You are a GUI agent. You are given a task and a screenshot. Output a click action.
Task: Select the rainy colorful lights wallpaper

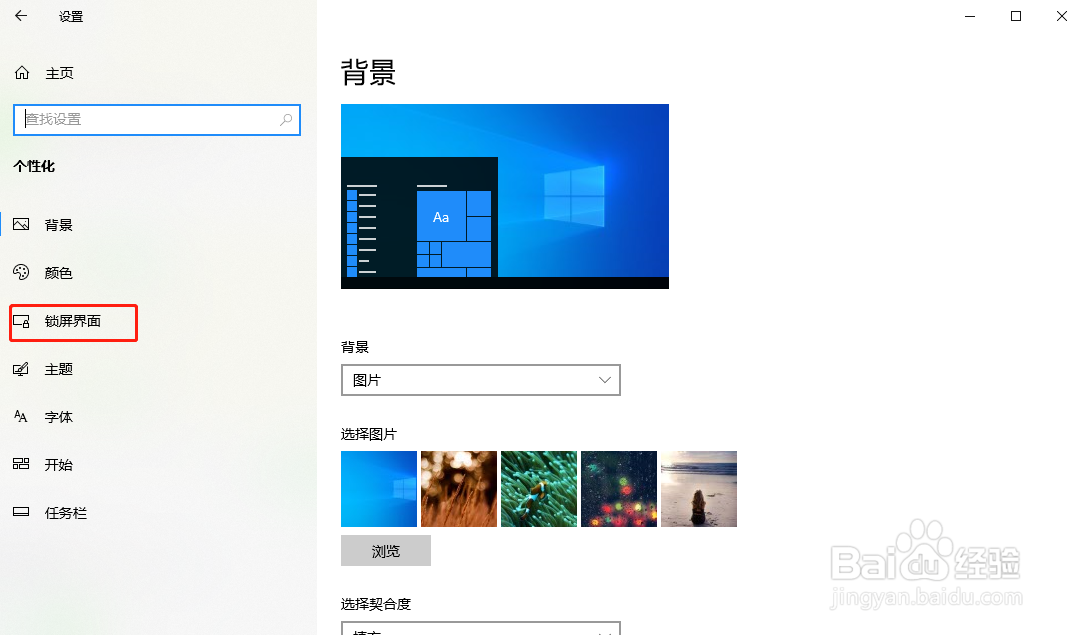619,489
